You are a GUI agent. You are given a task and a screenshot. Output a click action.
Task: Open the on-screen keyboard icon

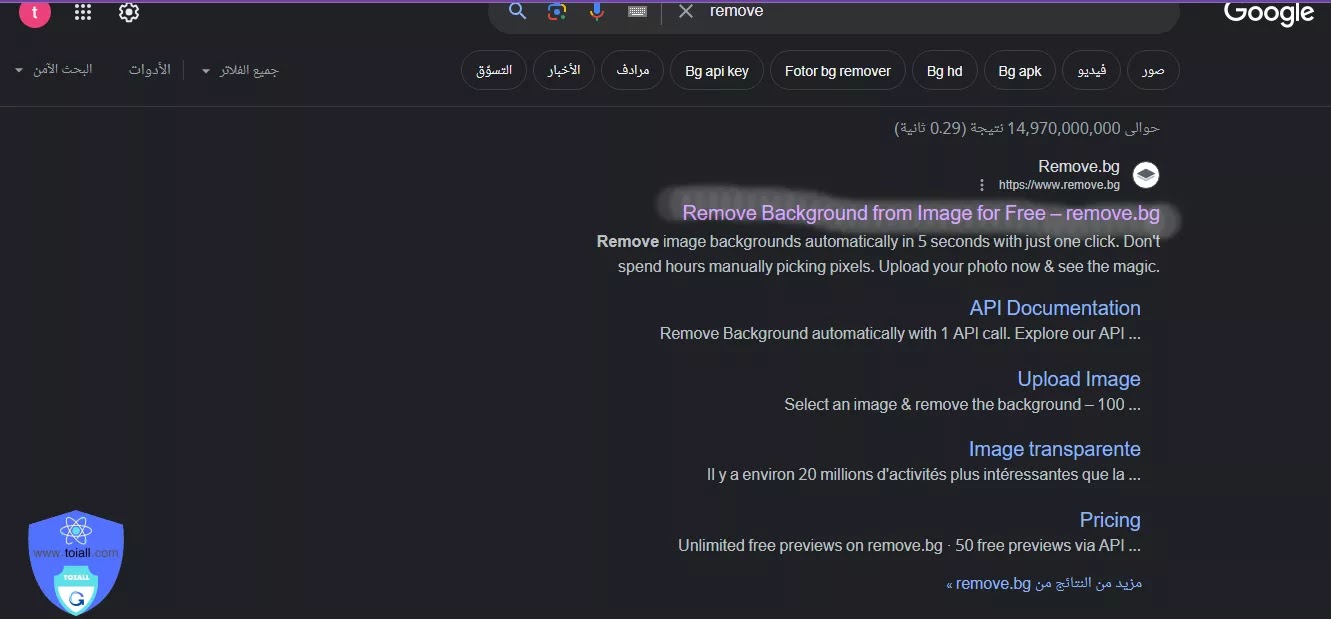pos(637,11)
